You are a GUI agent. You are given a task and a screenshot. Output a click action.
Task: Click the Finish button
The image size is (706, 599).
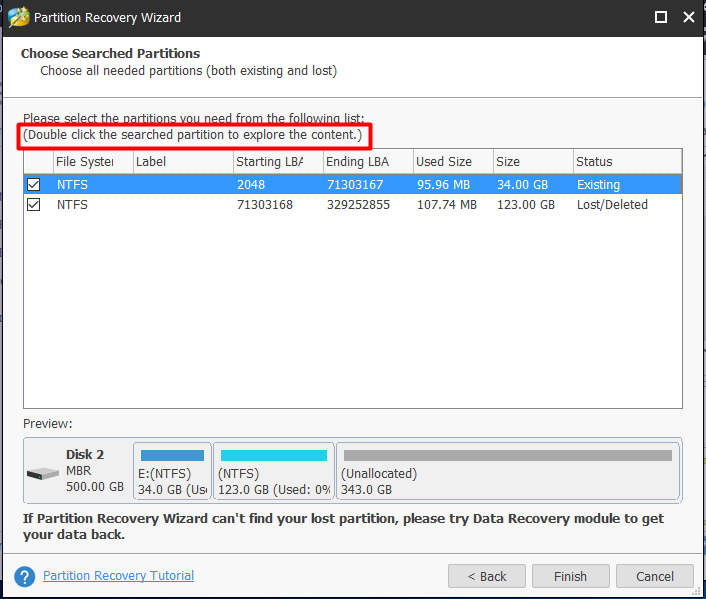point(570,576)
